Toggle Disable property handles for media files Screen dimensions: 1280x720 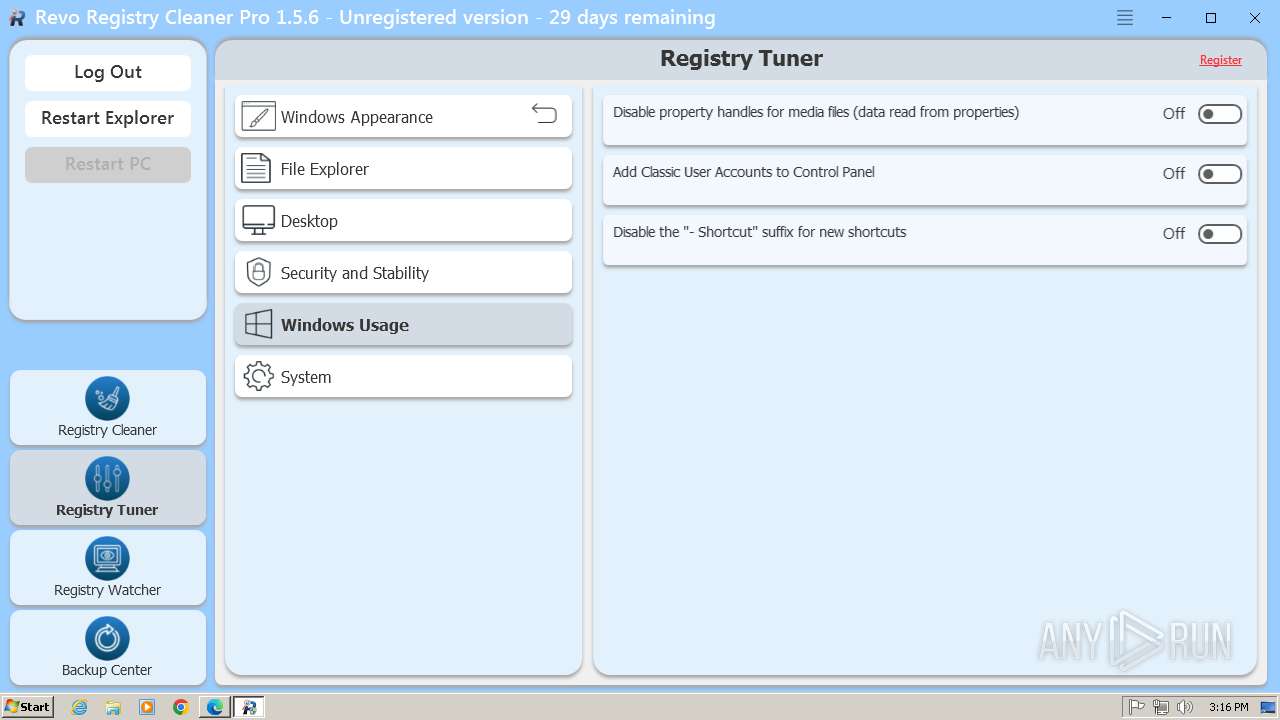tap(1220, 114)
